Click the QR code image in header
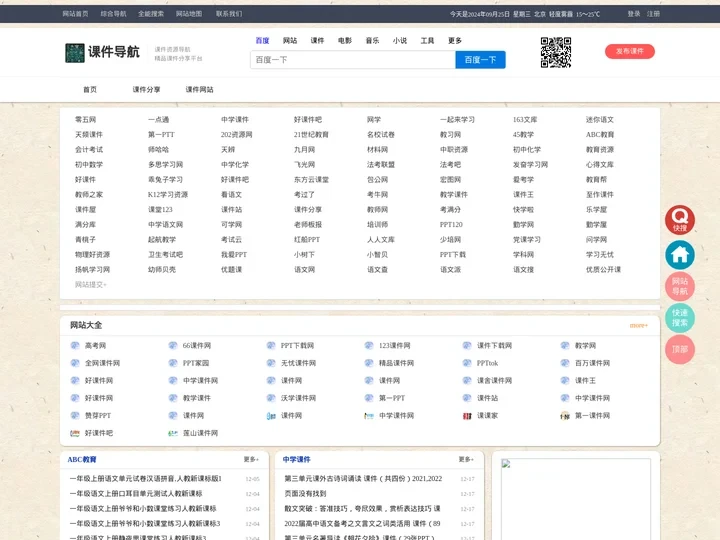 pyautogui.click(x=556, y=52)
